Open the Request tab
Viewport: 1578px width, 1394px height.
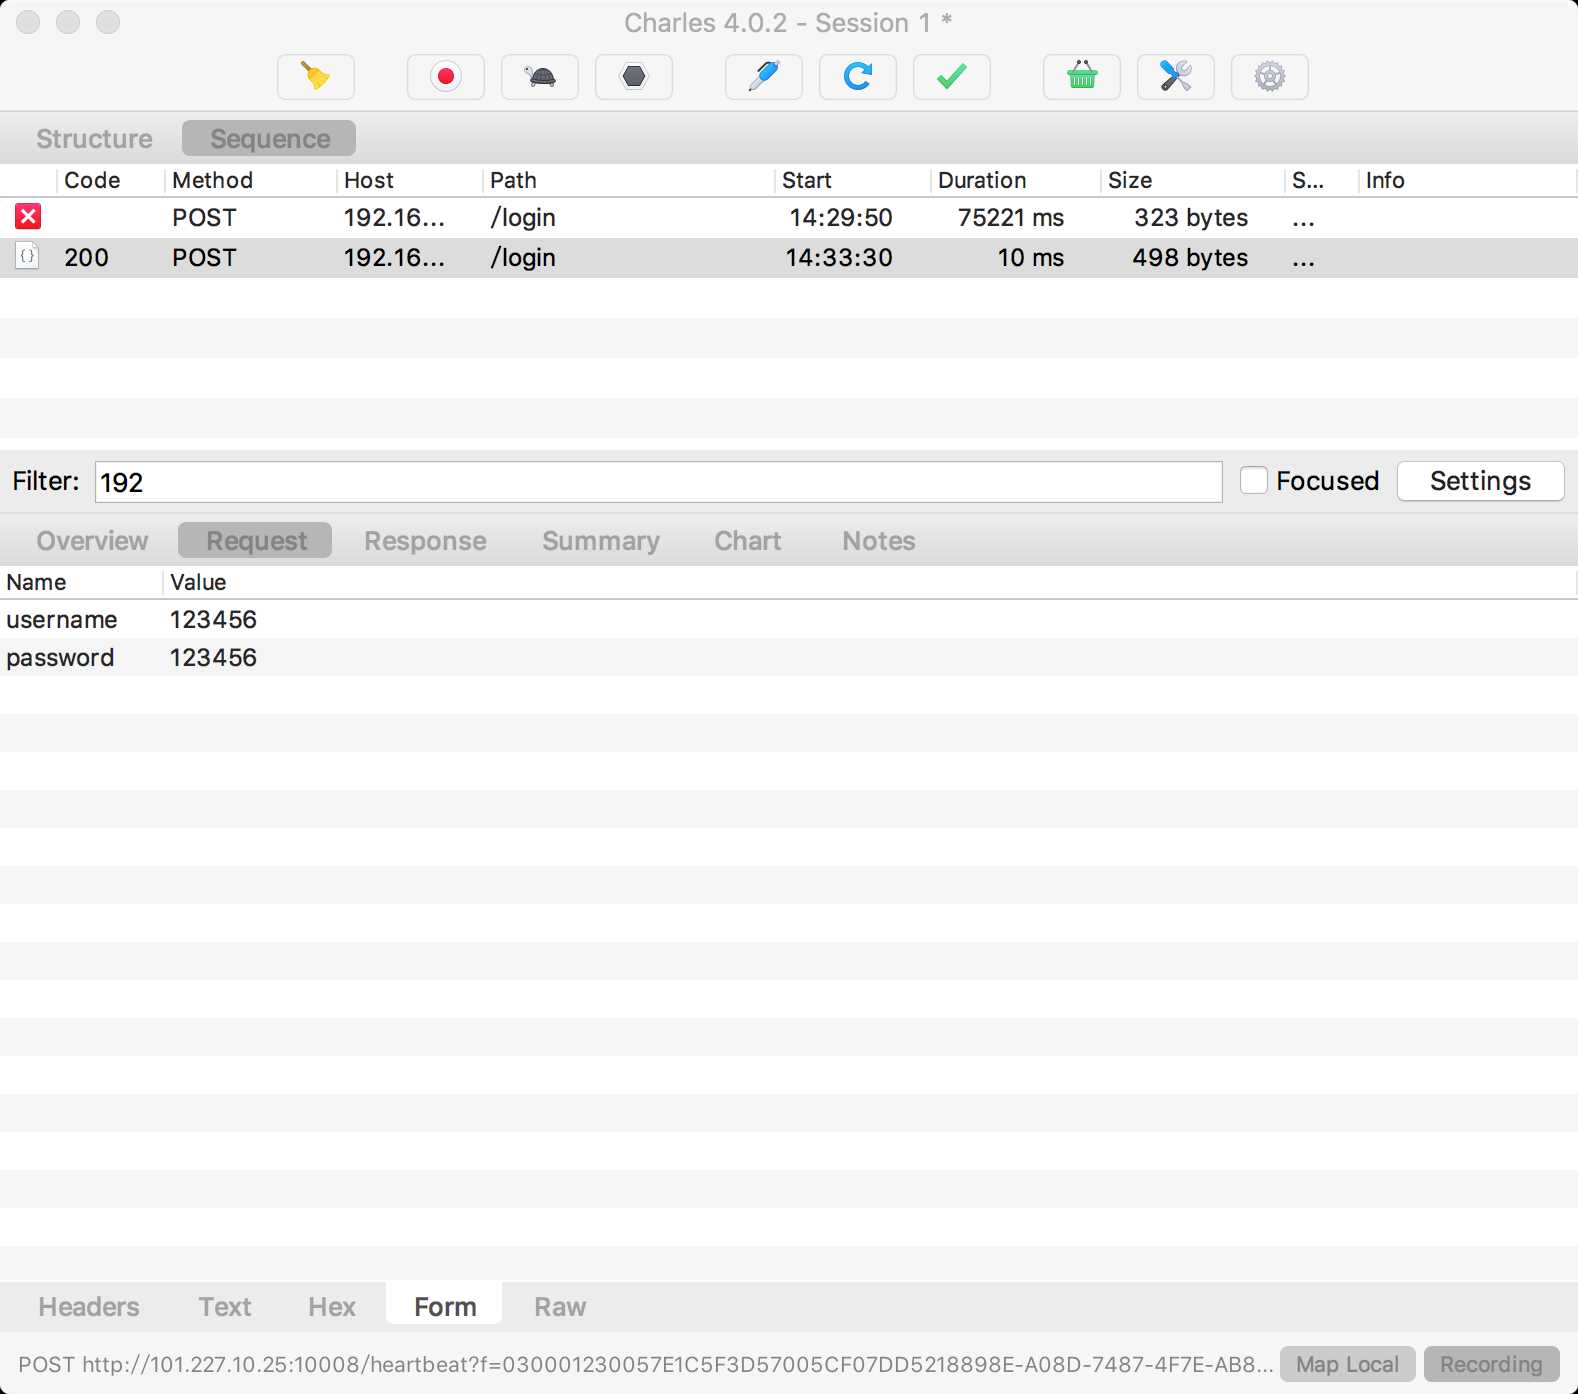(x=255, y=541)
